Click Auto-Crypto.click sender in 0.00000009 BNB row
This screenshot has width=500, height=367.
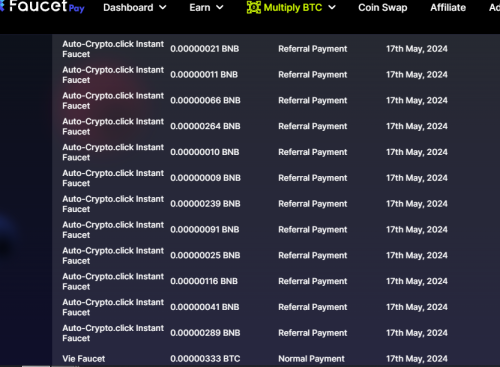[x=113, y=178]
